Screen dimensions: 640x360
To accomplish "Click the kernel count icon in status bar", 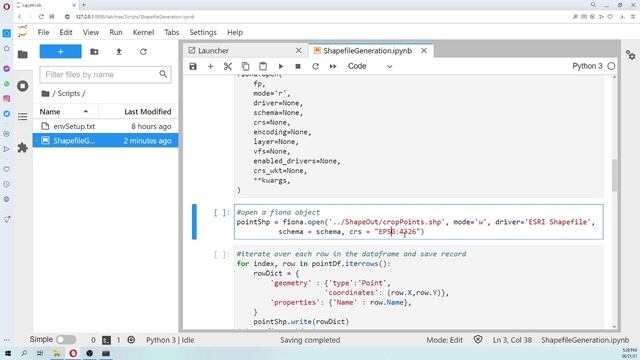I will point(131,340).
